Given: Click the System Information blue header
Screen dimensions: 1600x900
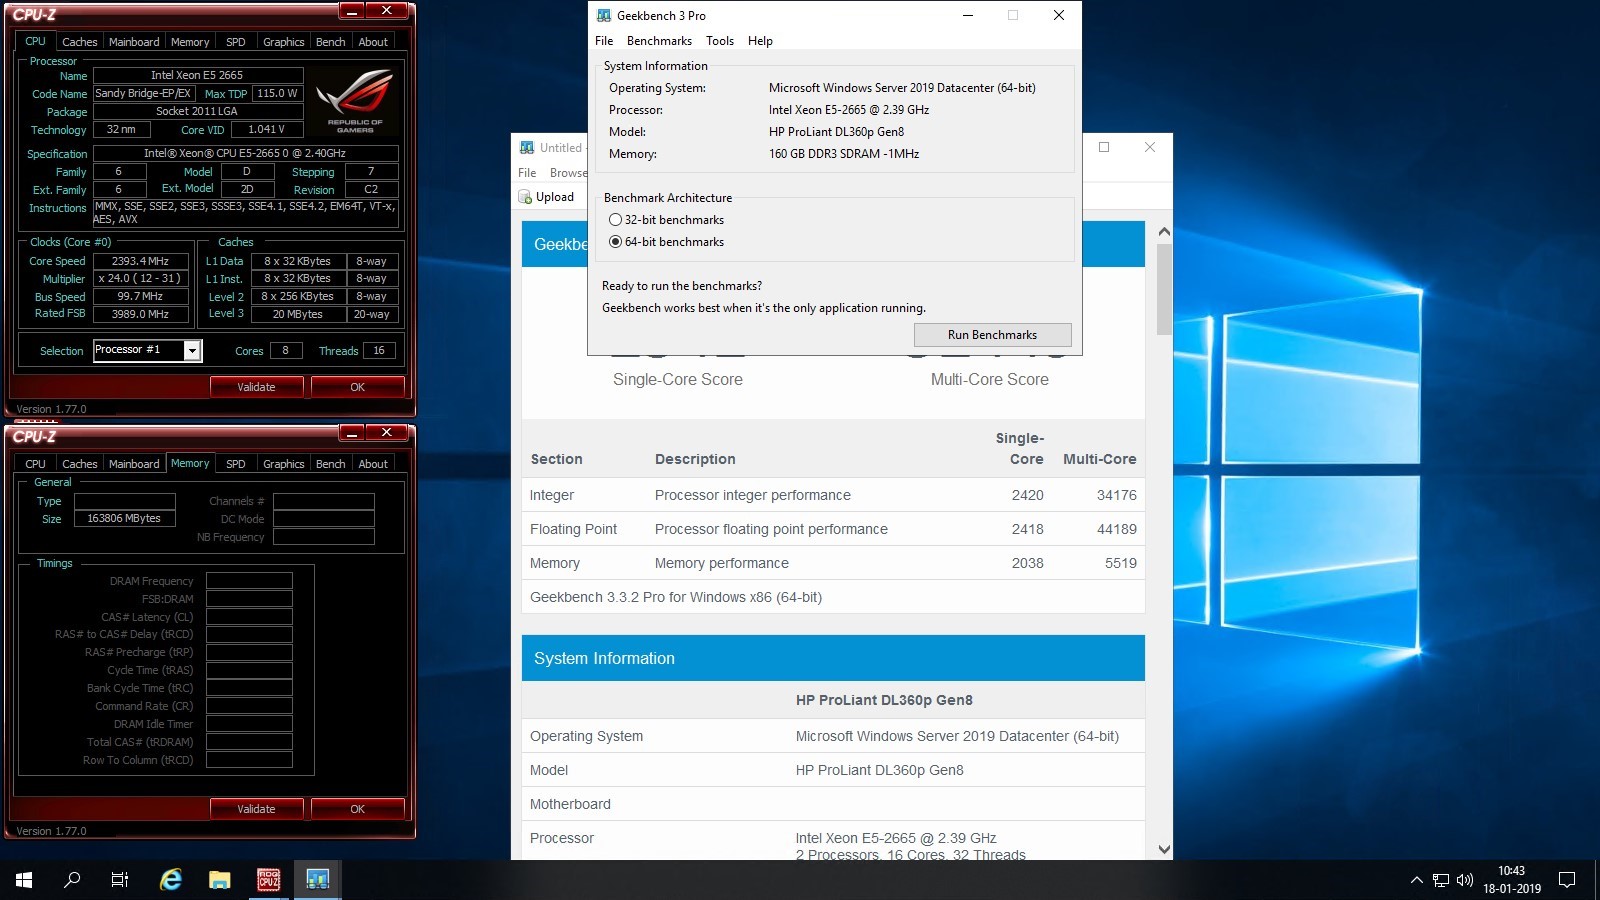Looking at the screenshot, I should click(833, 658).
